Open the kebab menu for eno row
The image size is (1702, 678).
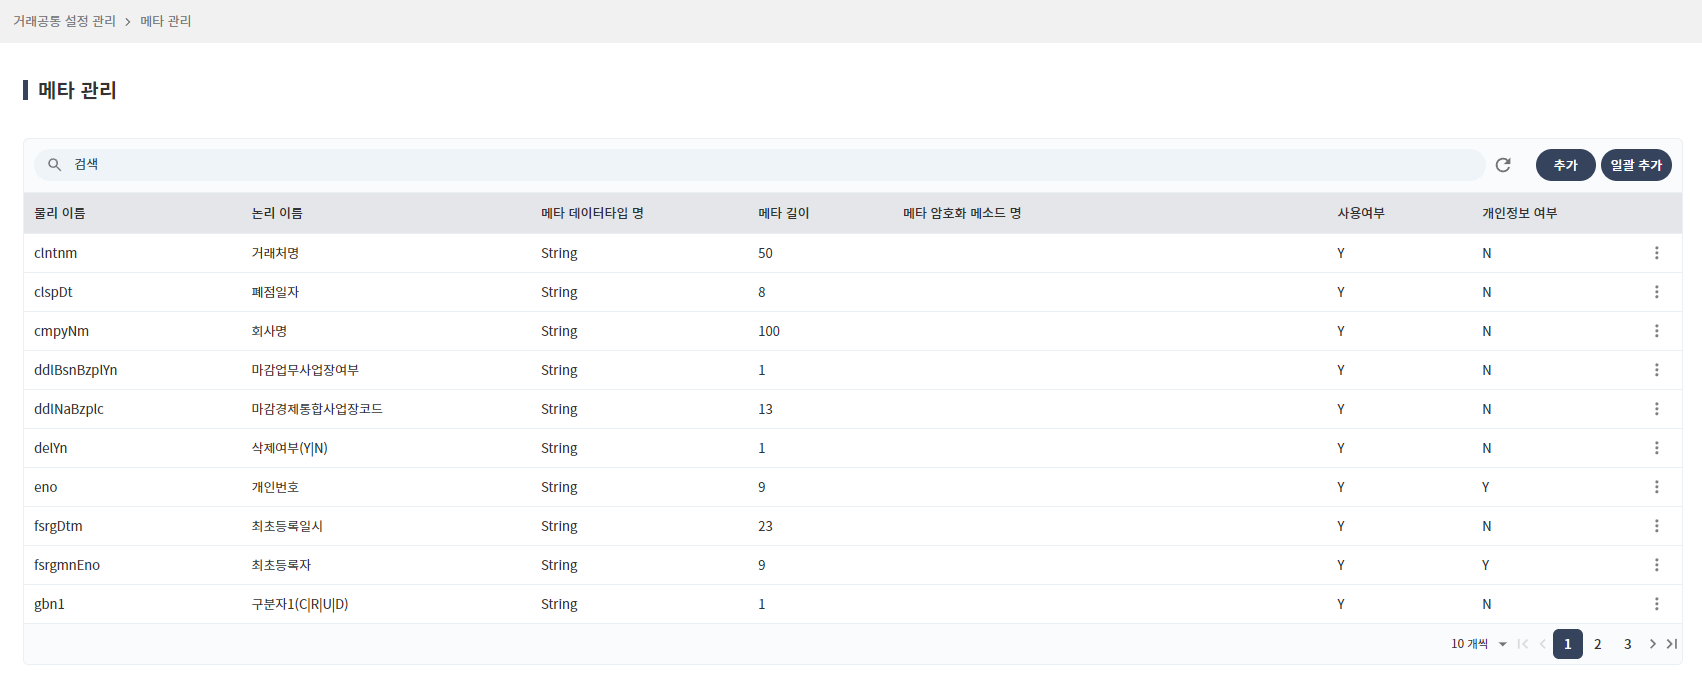click(x=1656, y=487)
